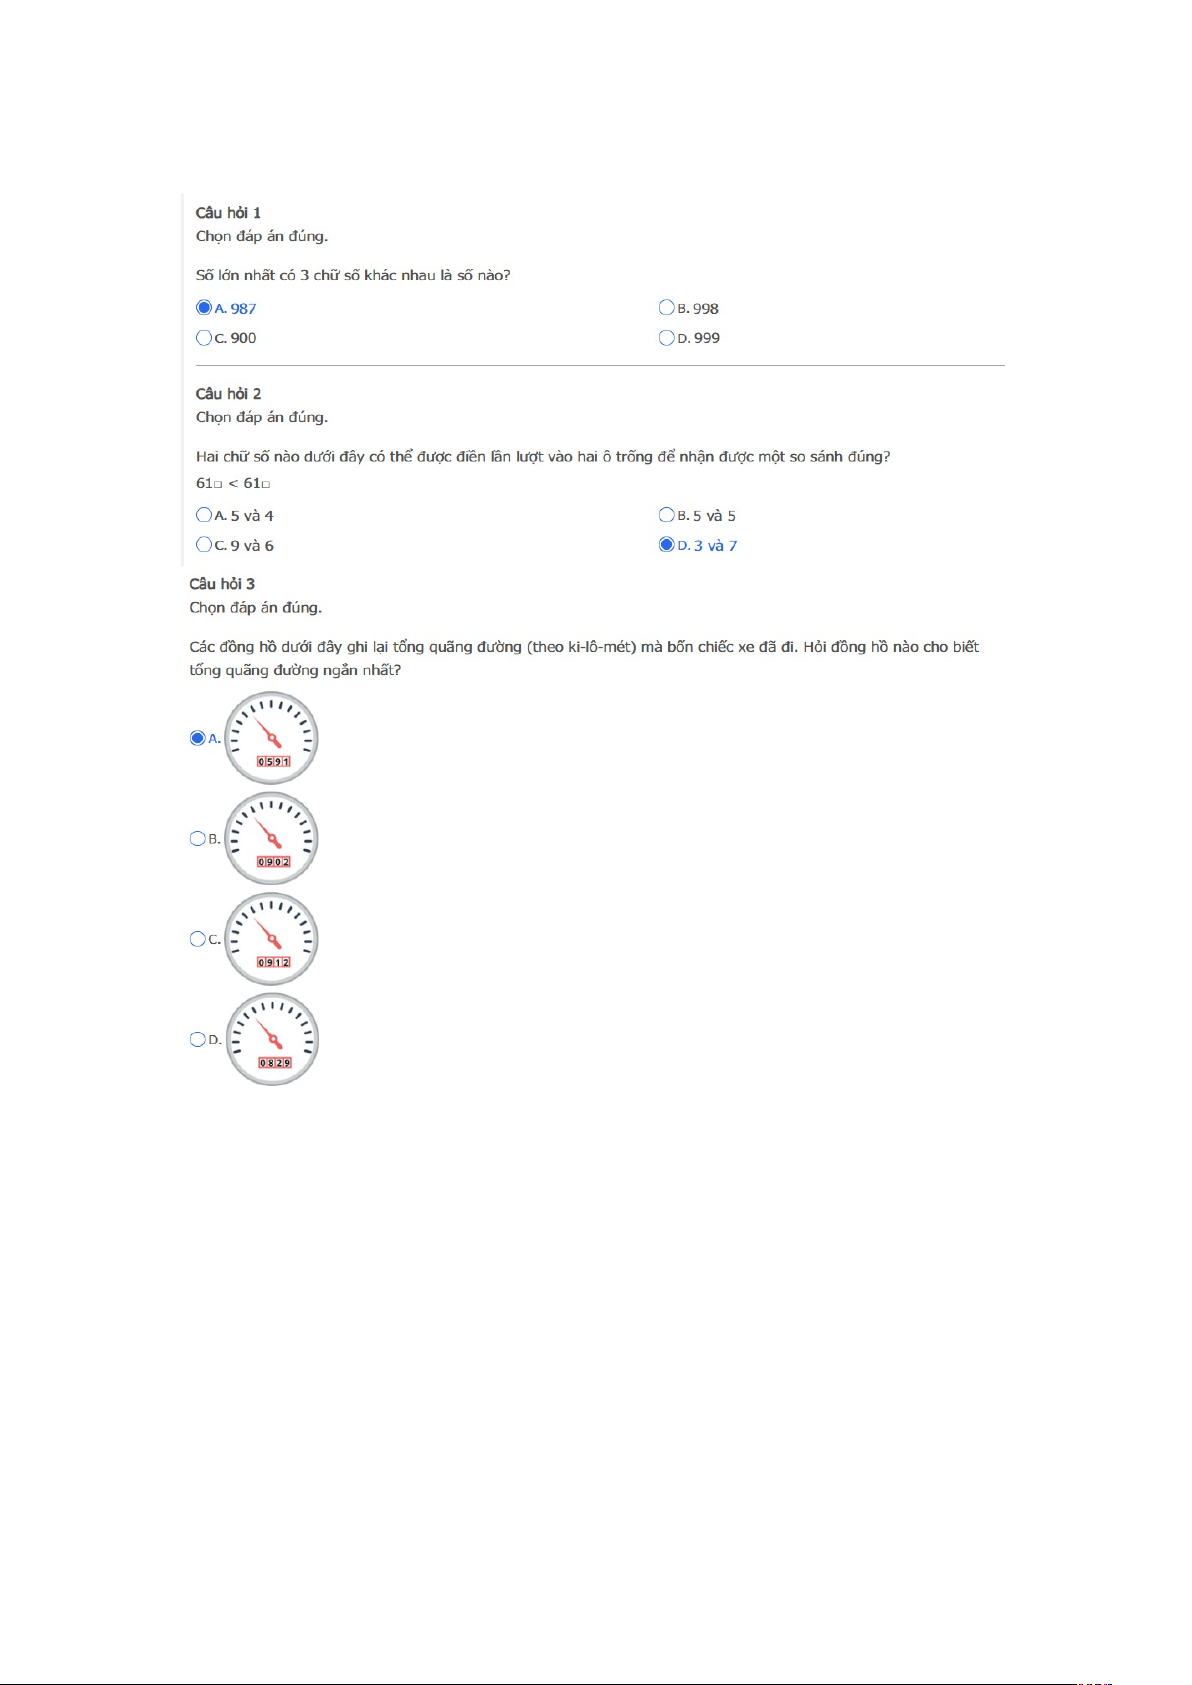
Task: Choose radio button C in Câu hỏi 3
Action: click(x=197, y=939)
